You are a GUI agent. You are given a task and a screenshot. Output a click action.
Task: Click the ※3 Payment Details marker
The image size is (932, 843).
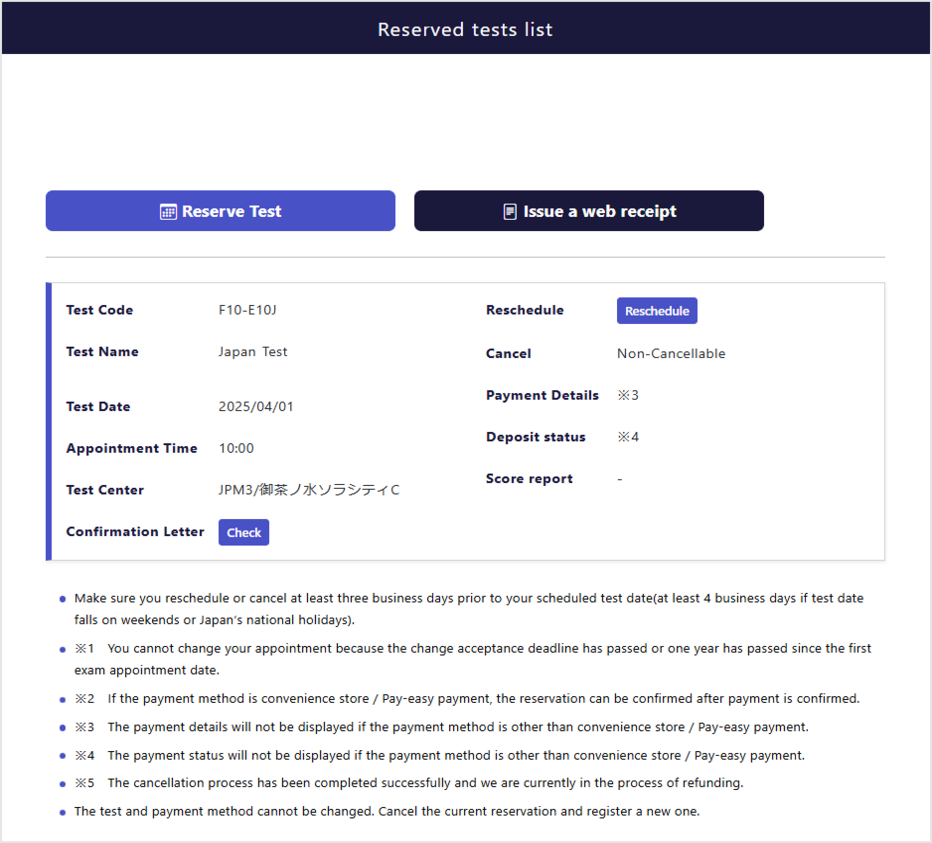click(626, 395)
